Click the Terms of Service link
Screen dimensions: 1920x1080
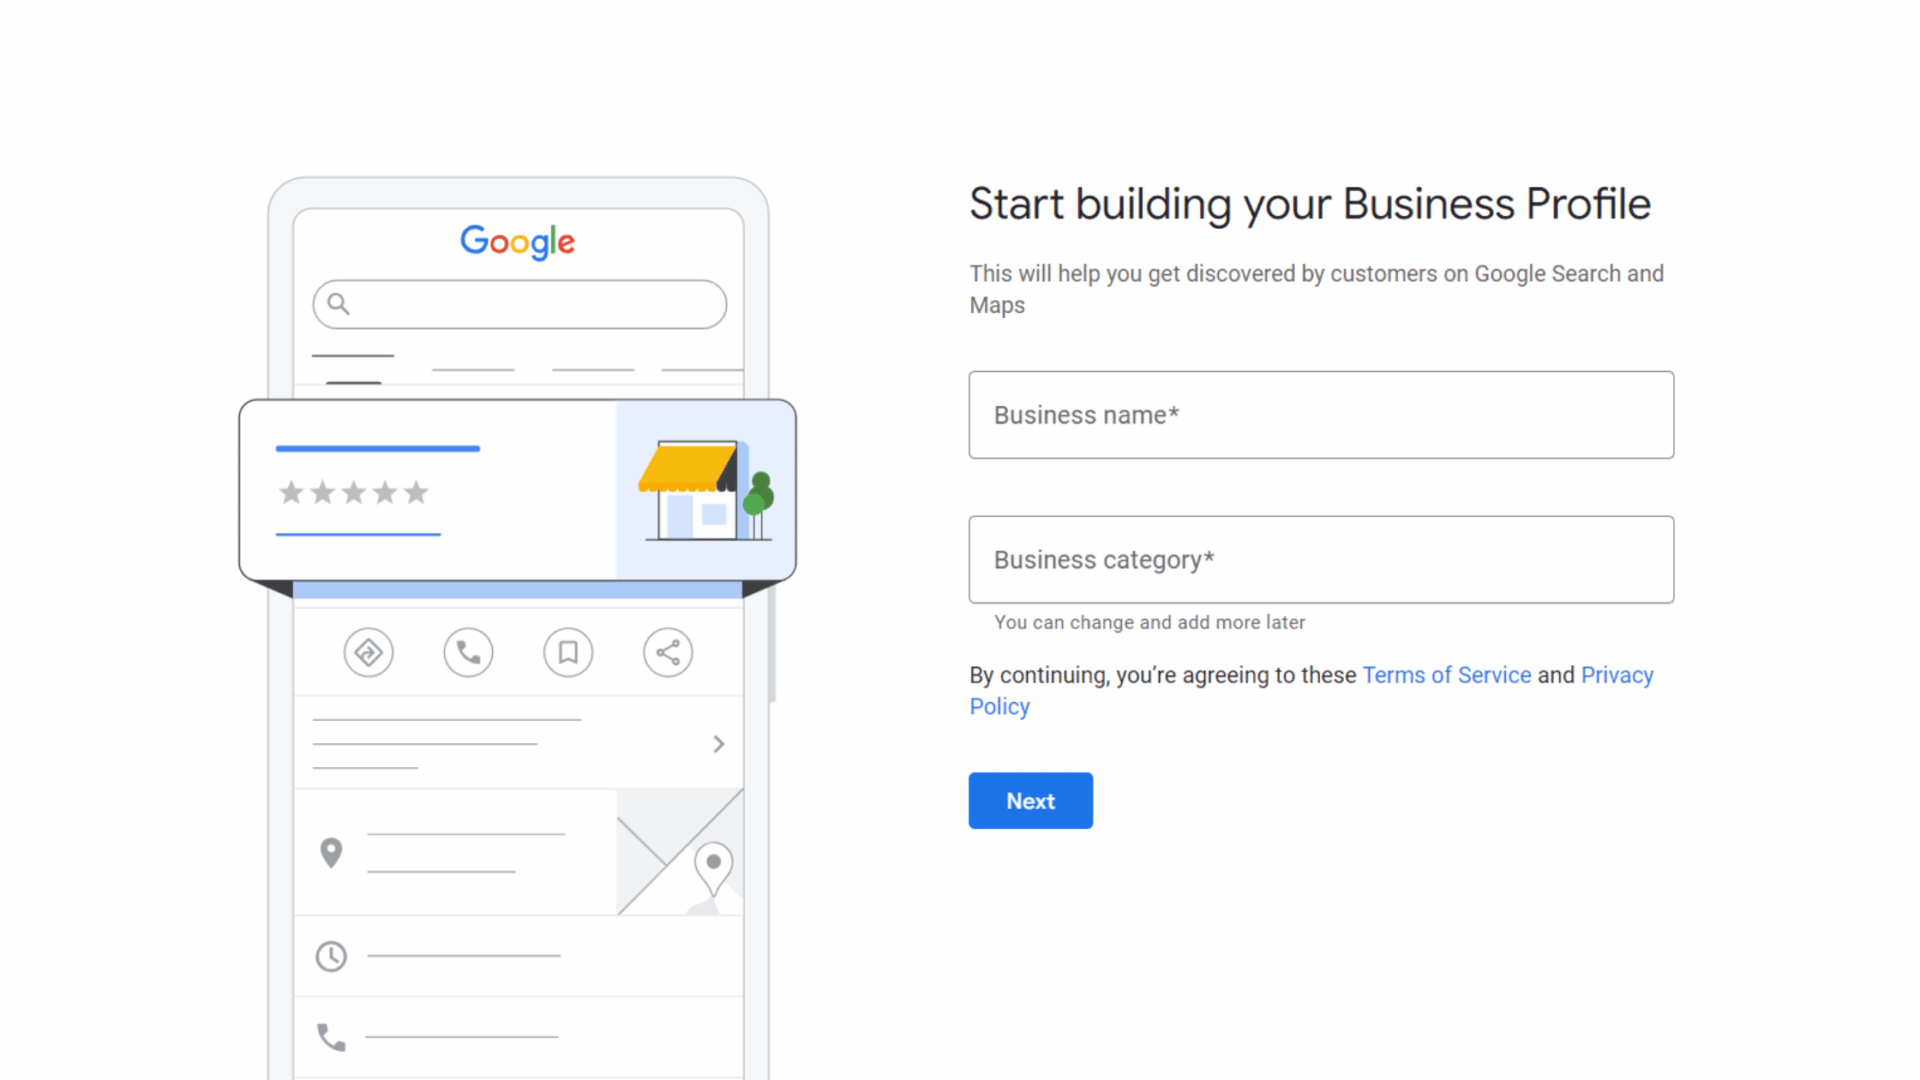[x=1447, y=675]
